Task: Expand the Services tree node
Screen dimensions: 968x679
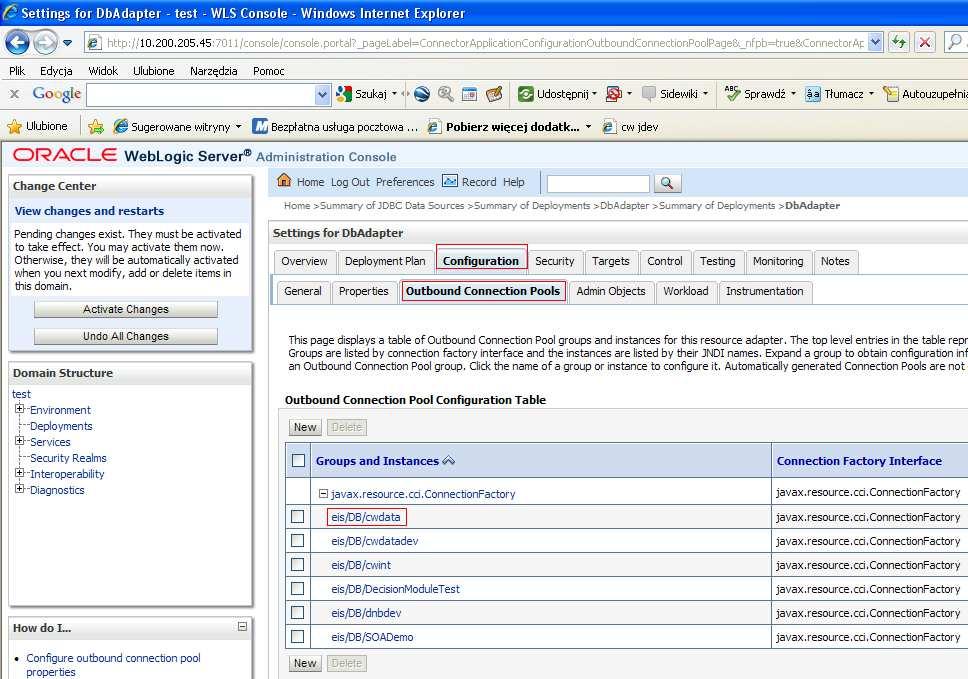Action: [x=20, y=441]
